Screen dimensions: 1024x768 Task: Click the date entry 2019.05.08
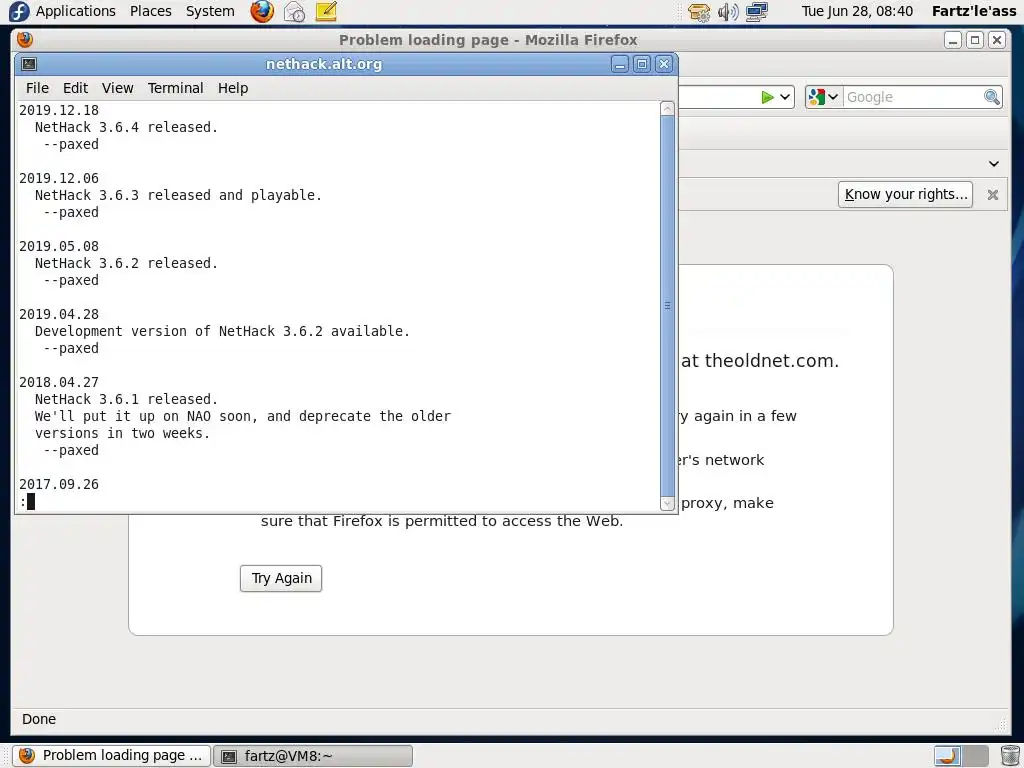pyautogui.click(x=59, y=246)
